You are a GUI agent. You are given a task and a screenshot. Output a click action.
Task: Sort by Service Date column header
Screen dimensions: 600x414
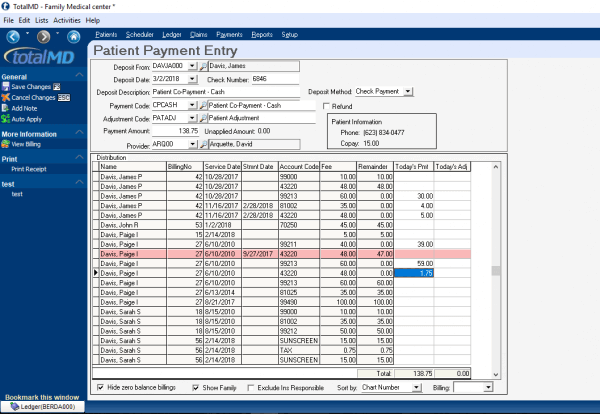(222, 167)
